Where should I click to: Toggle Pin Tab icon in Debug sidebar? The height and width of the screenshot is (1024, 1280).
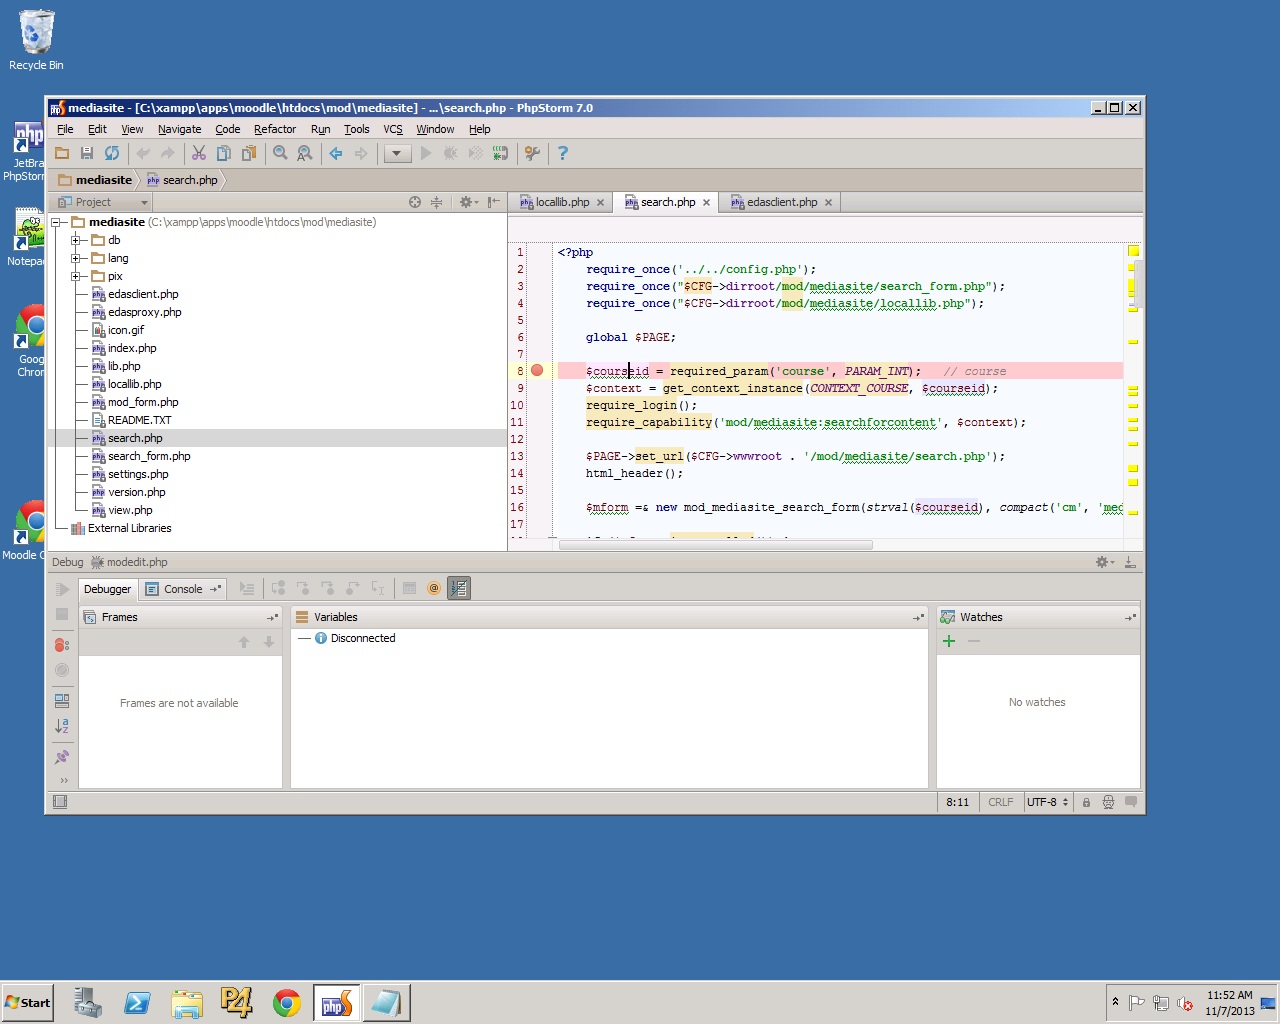pyautogui.click(x=62, y=757)
